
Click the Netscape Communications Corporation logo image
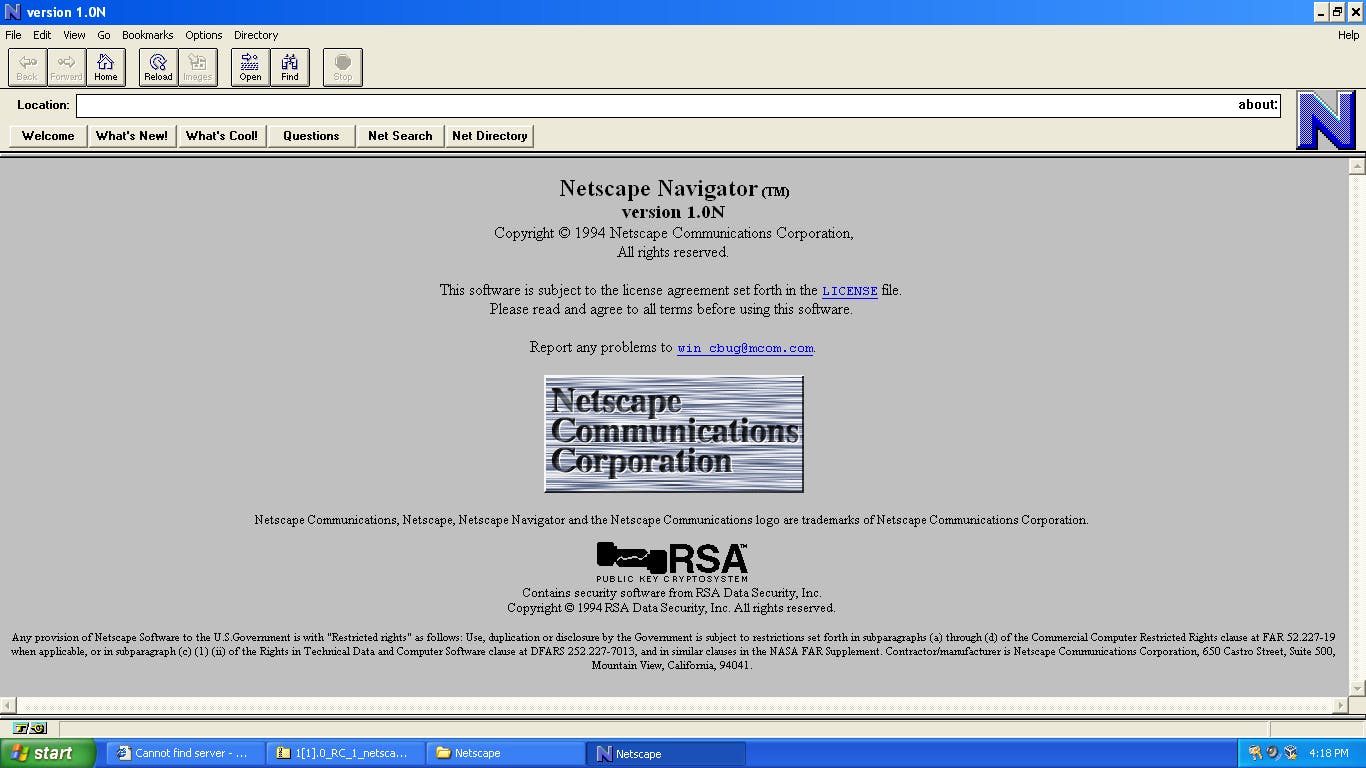[674, 434]
